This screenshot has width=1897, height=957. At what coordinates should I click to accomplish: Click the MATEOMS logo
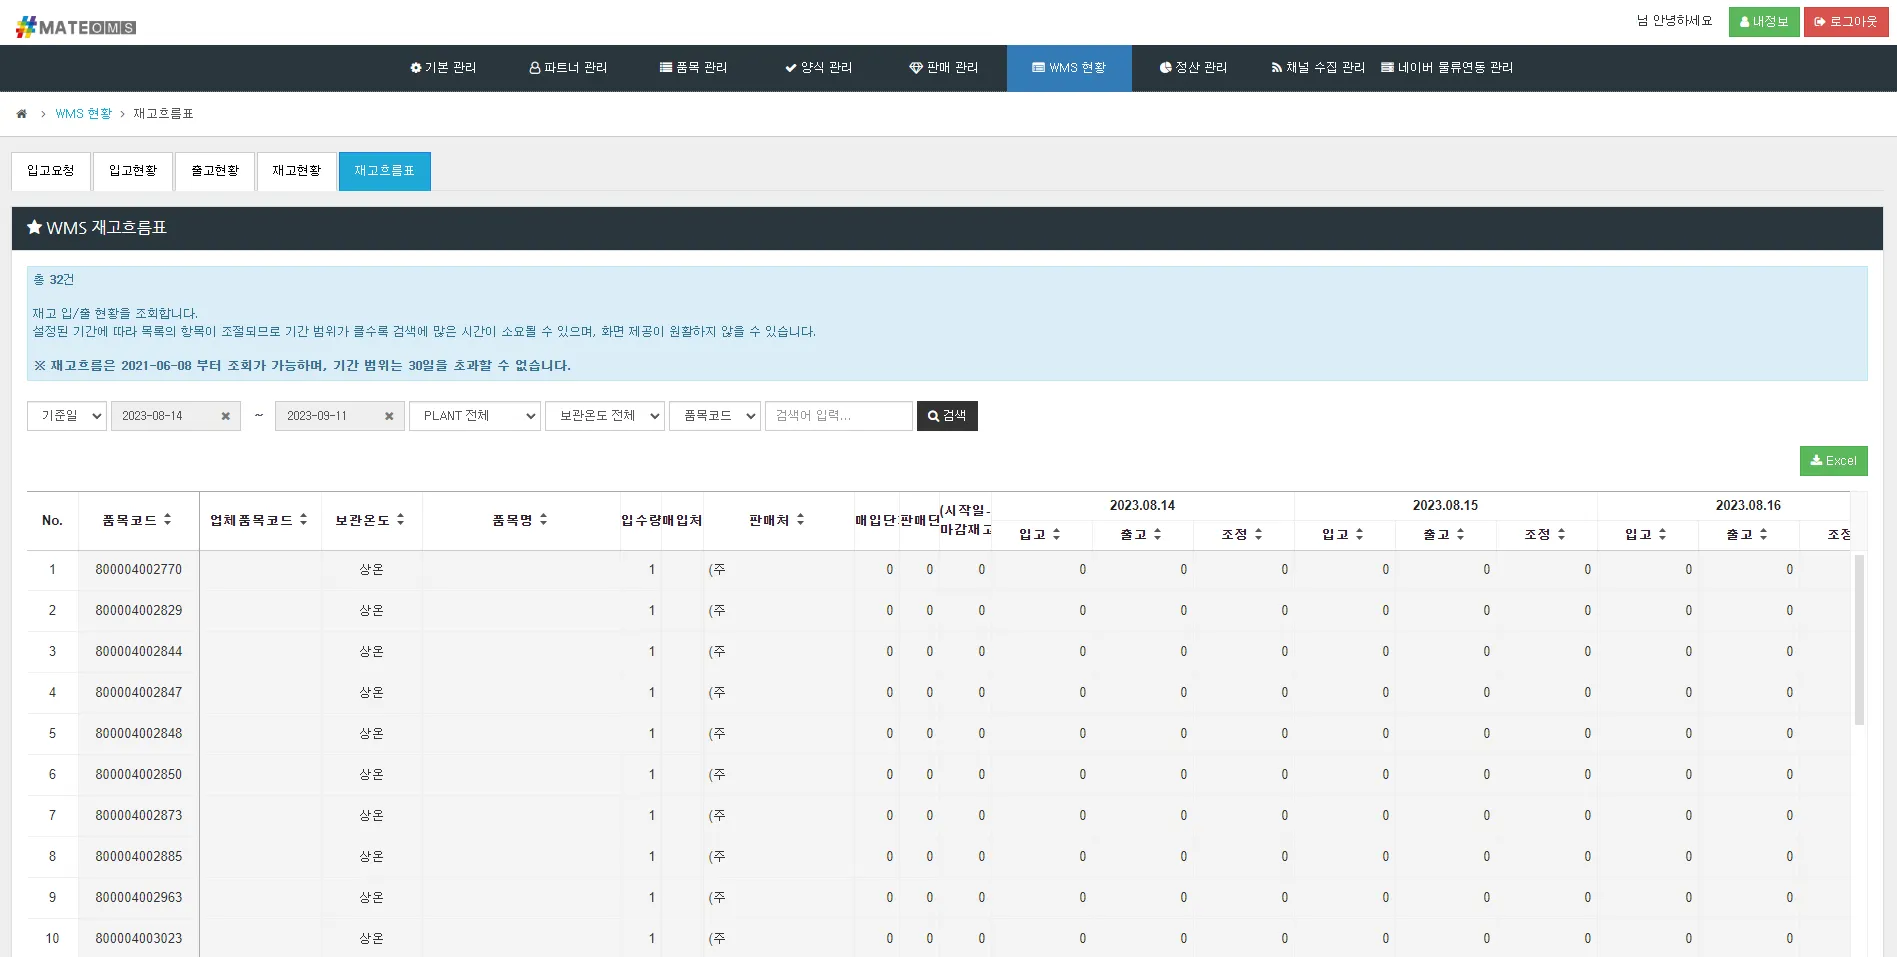(76, 27)
